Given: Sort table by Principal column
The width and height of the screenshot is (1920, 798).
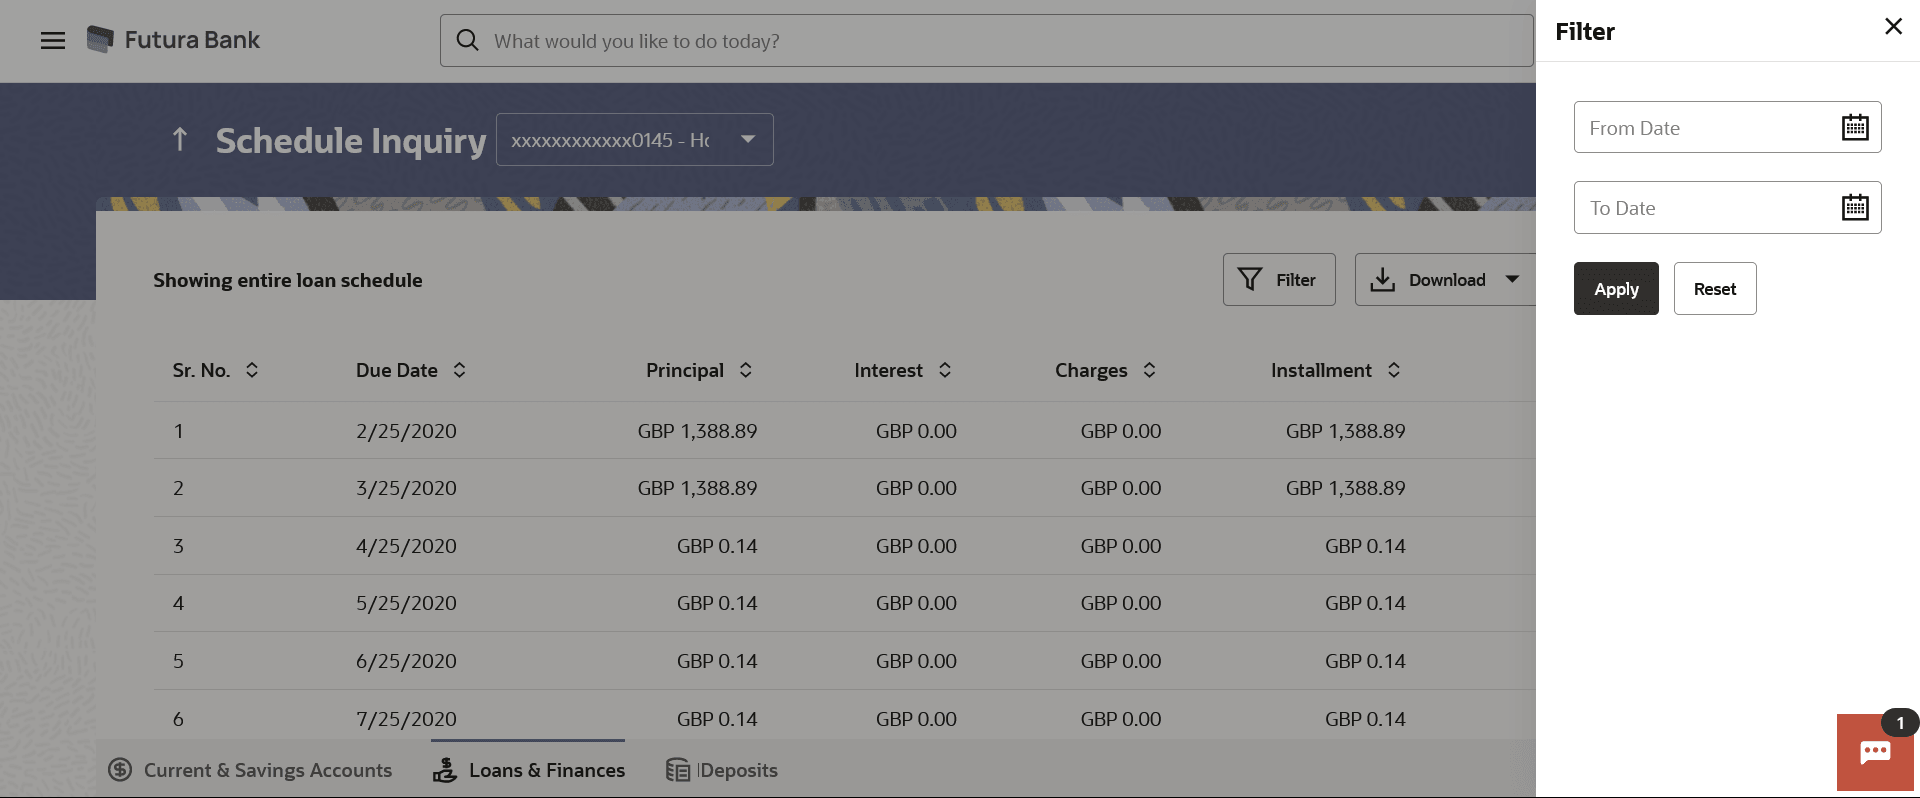Looking at the screenshot, I should 746,370.
